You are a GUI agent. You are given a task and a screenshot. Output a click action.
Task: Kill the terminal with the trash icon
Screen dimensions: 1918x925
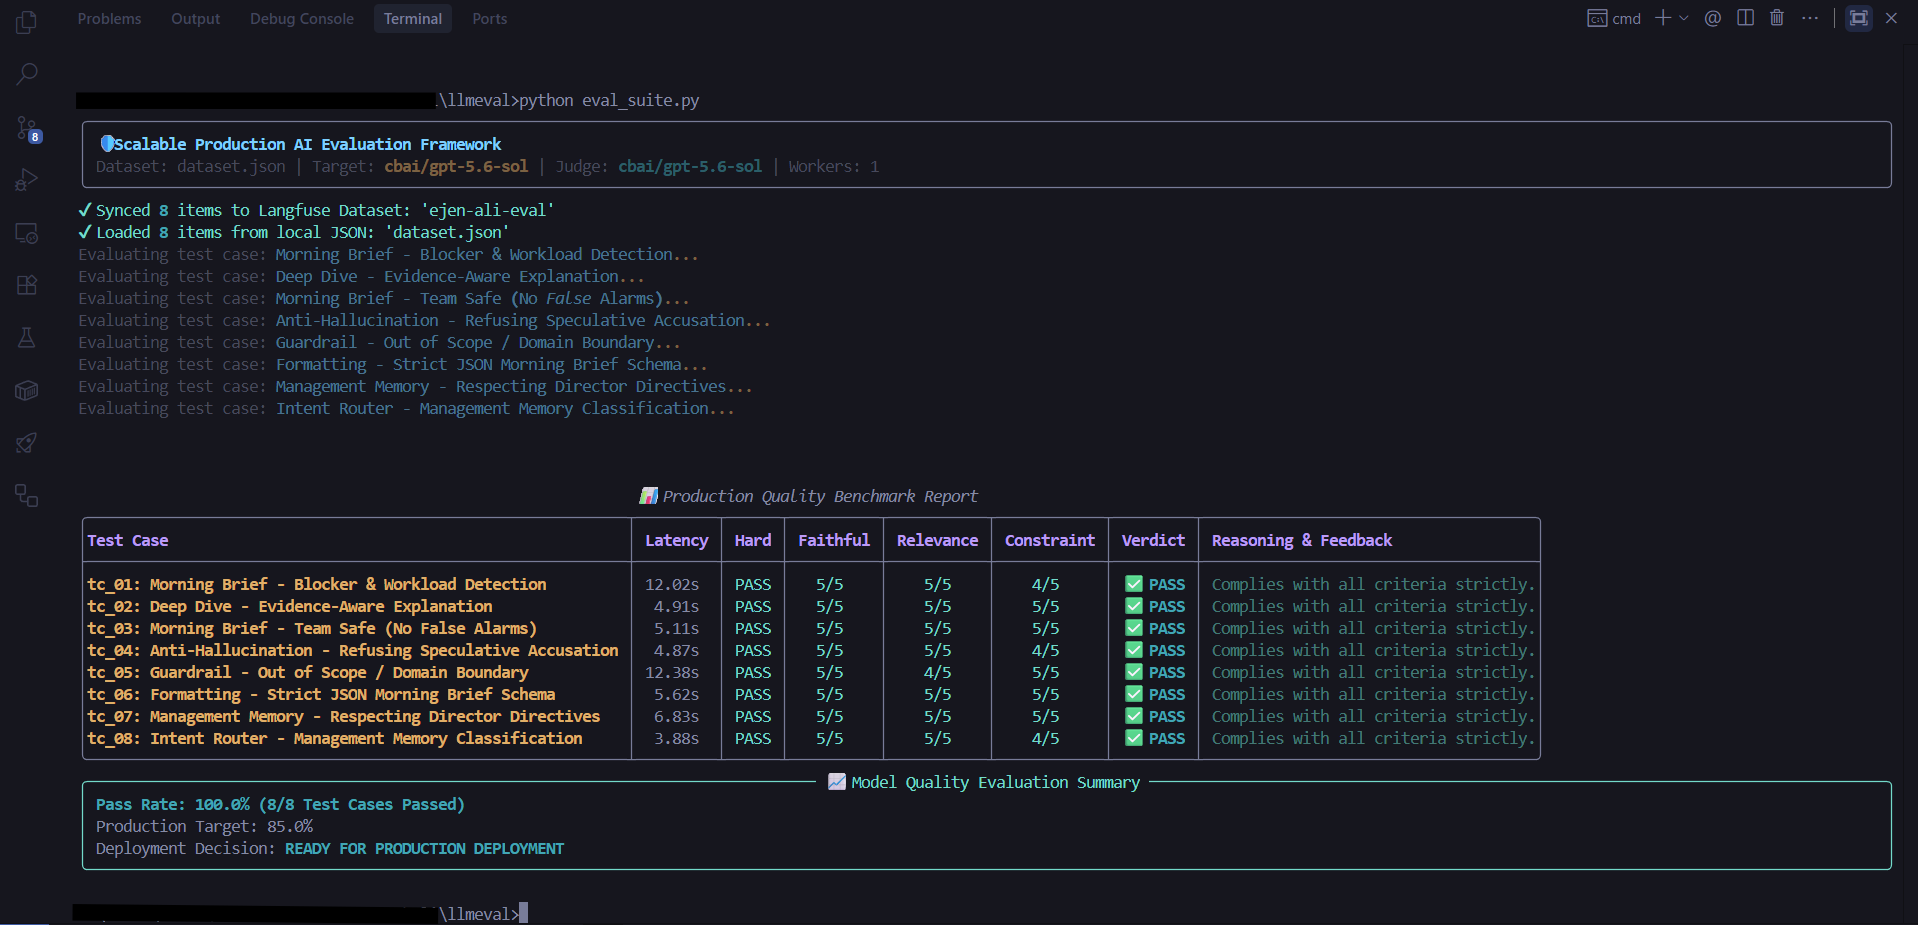[x=1777, y=18]
